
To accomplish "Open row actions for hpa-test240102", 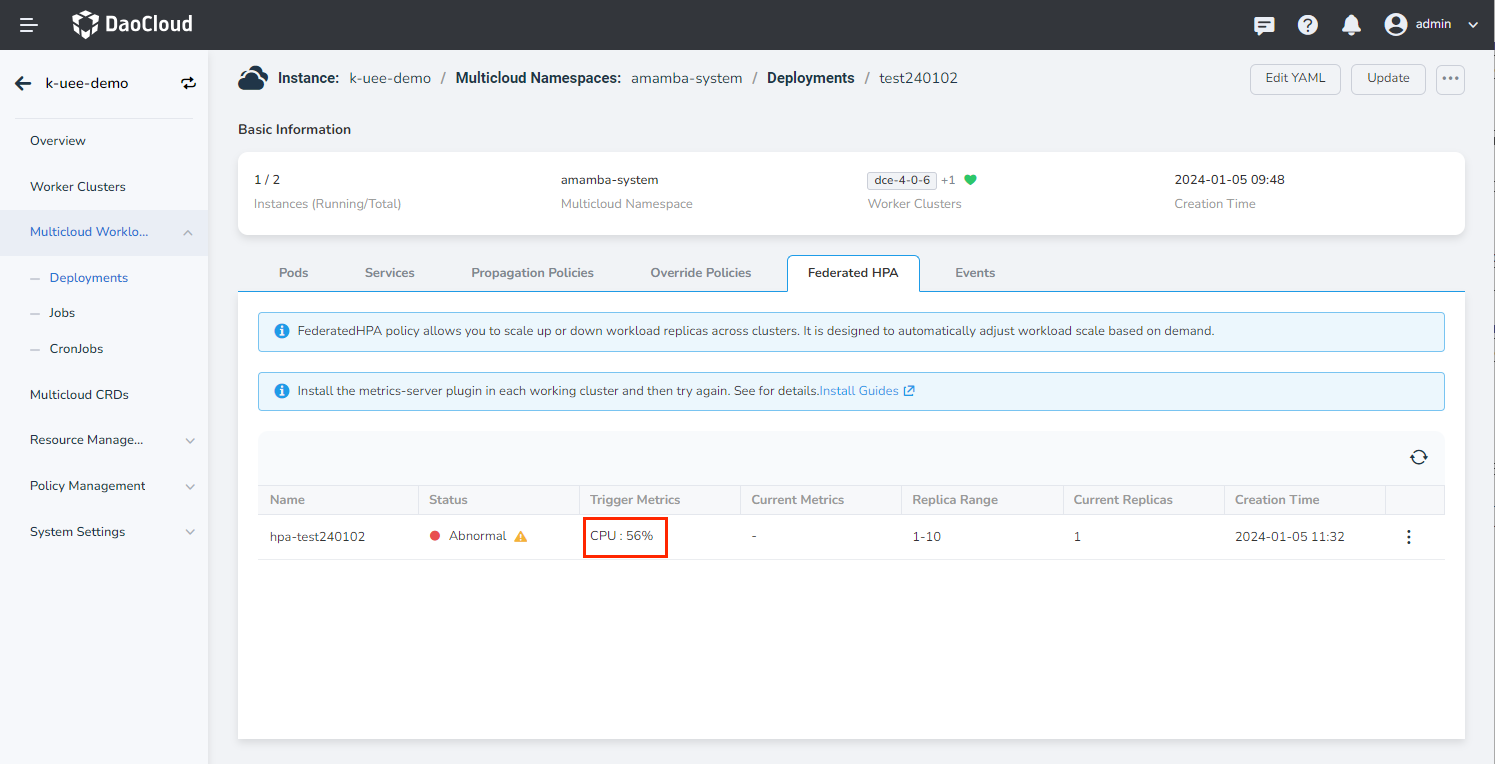I will 1408,537.
